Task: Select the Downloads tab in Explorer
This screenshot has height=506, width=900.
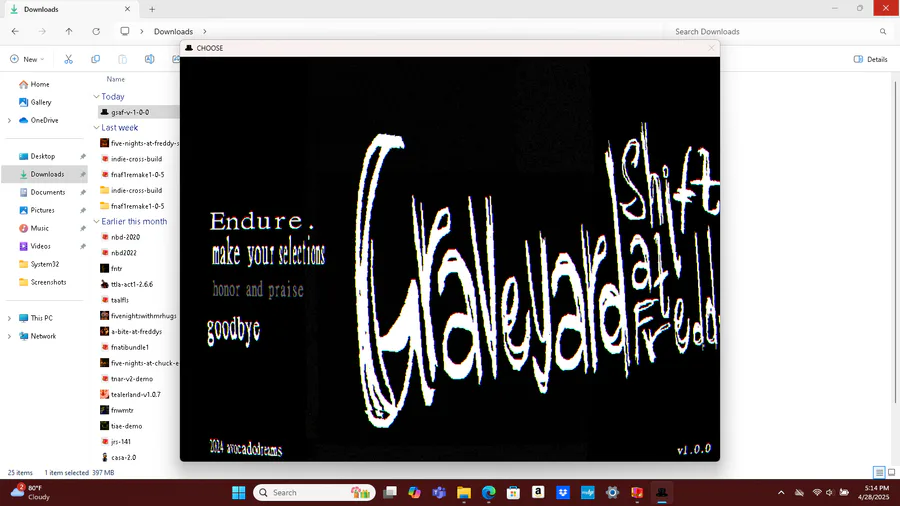Action: coord(69,9)
